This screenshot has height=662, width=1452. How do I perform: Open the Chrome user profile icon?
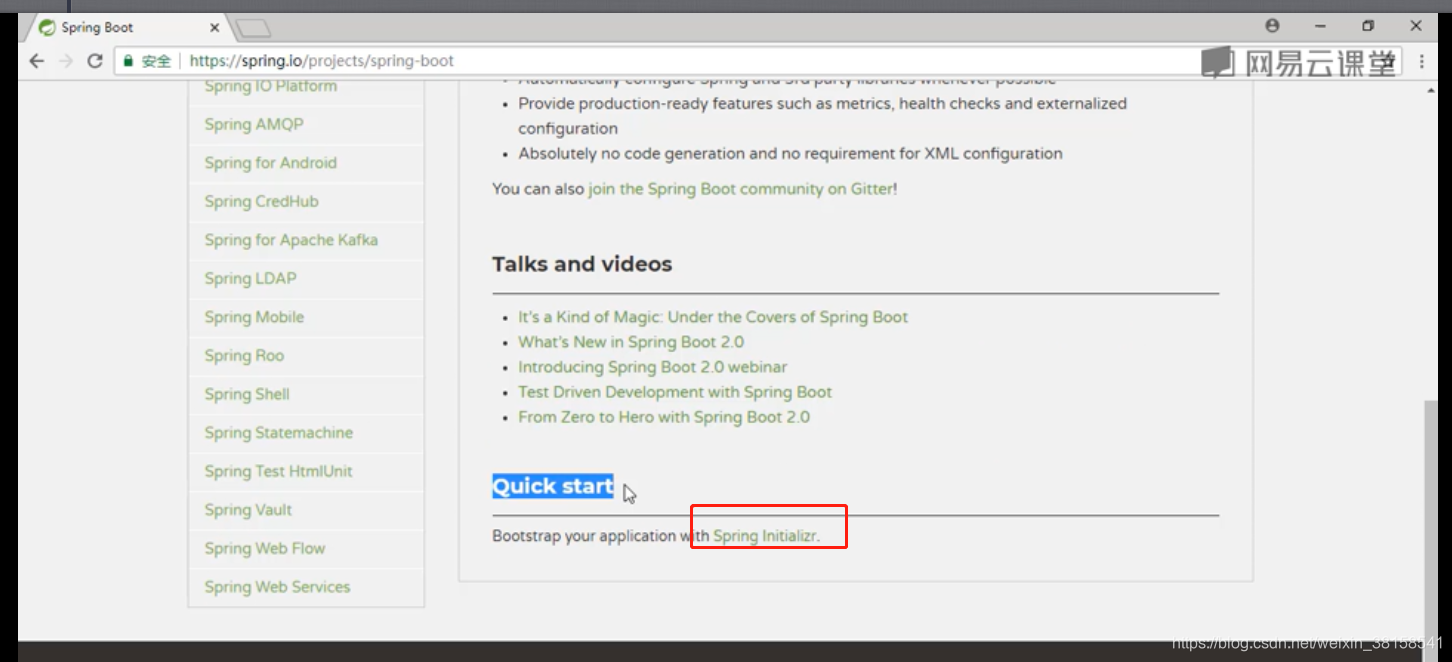(x=1272, y=26)
